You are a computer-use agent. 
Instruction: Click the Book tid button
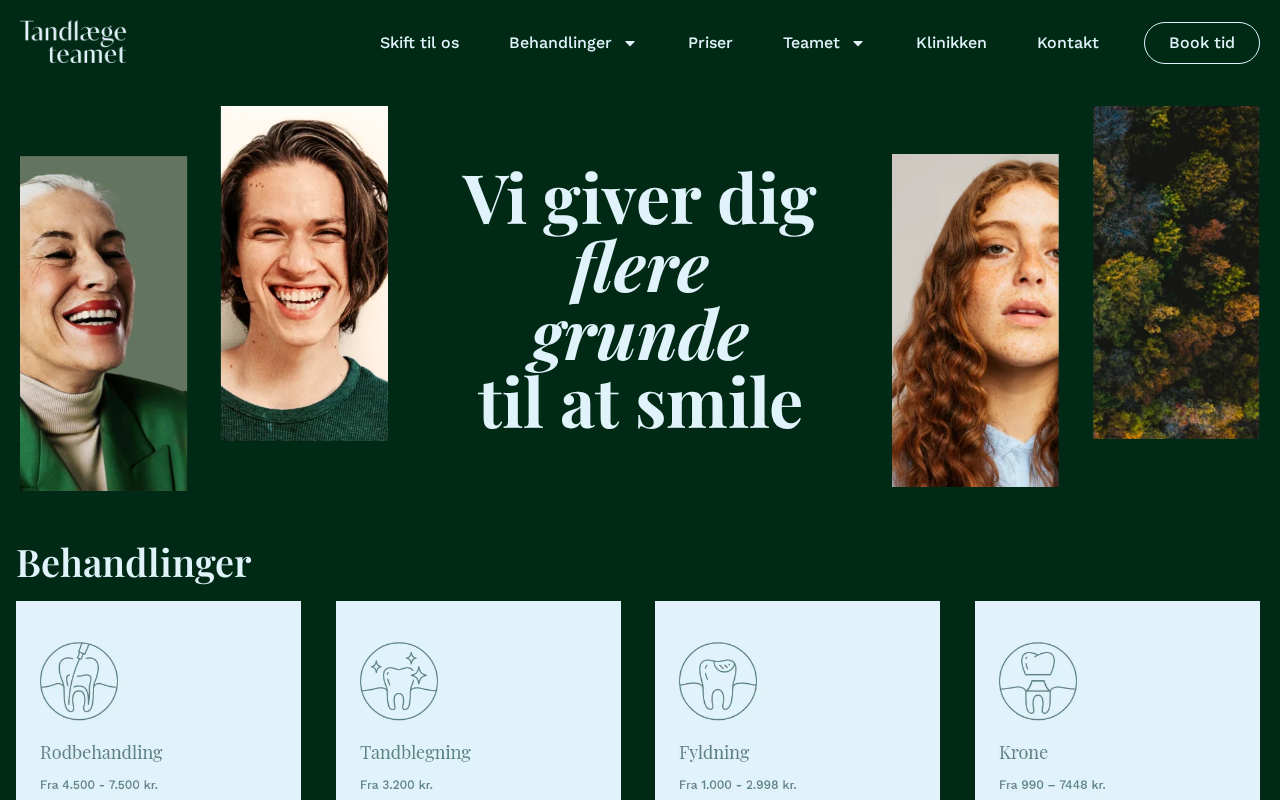[x=1202, y=43]
